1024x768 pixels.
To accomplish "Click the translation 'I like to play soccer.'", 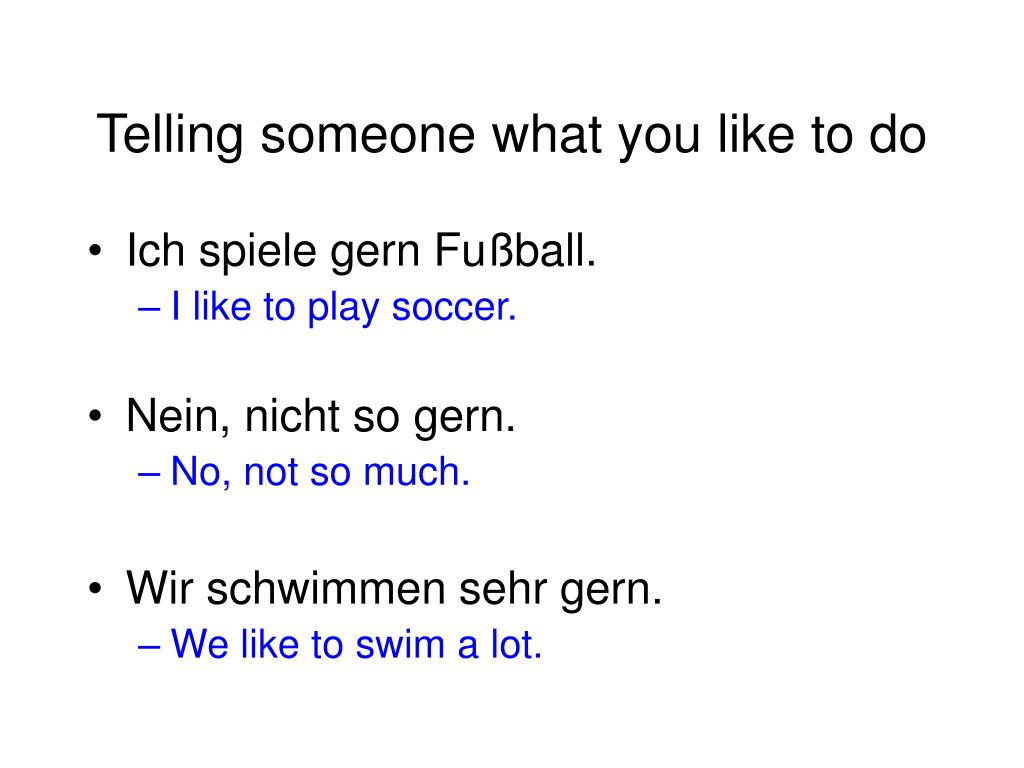I will [344, 308].
